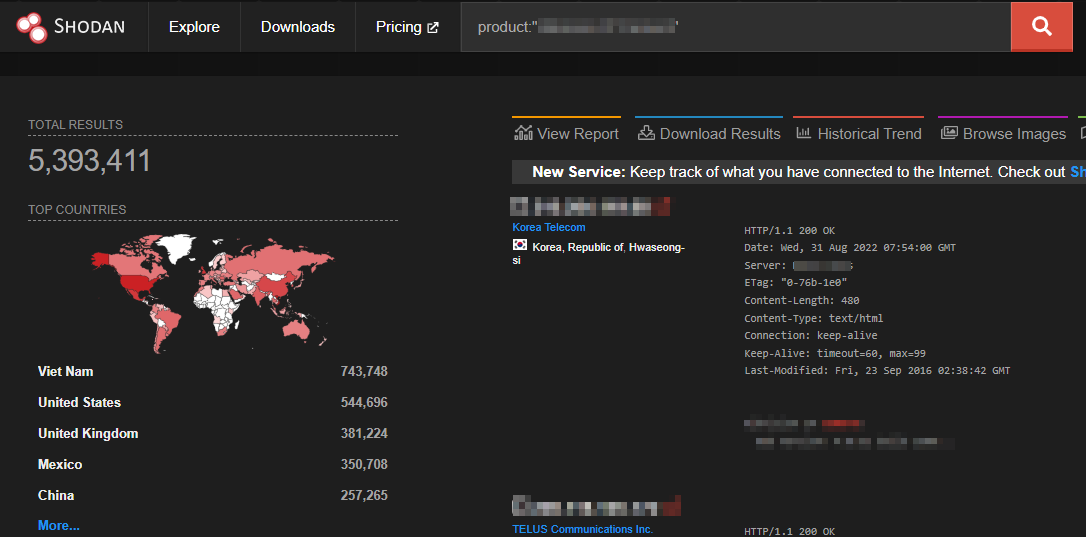Image resolution: width=1086 pixels, height=537 pixels.
Task: Click the Historical Trend bar chart icon
Action: 803,133
